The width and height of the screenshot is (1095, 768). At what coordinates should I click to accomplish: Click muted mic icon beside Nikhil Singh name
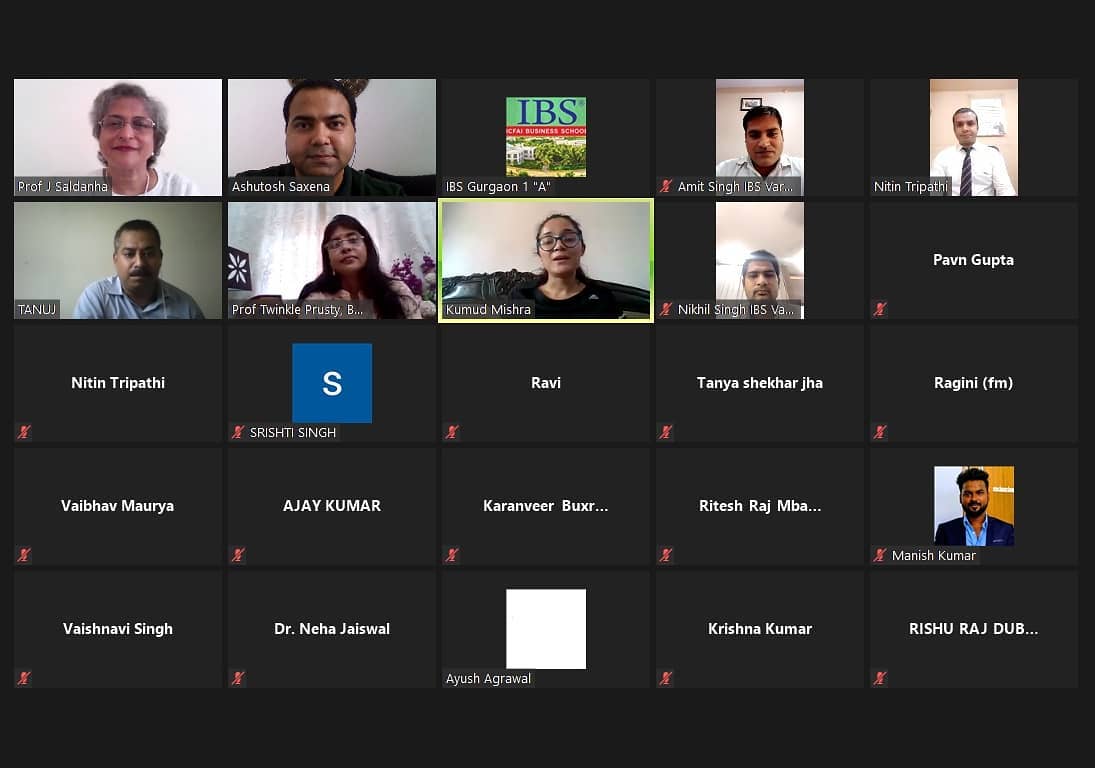[666, 309]
